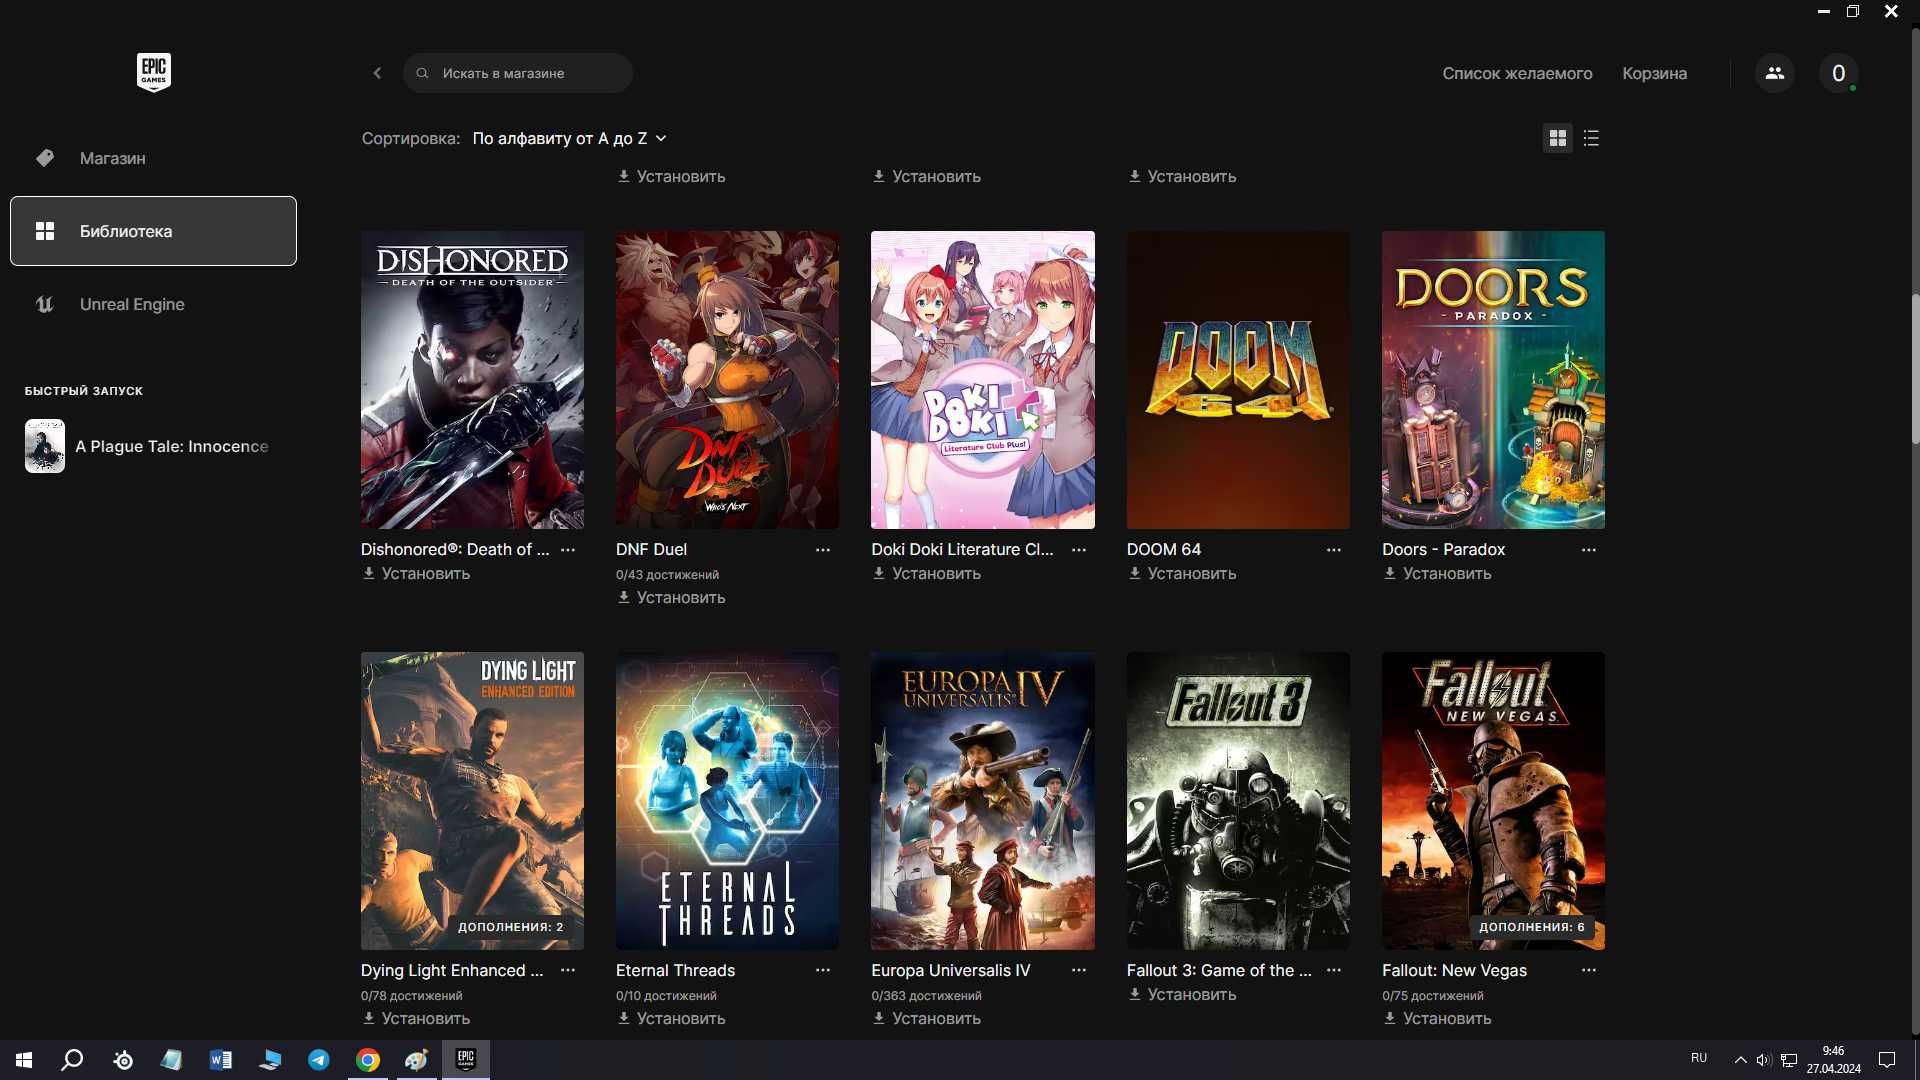Open the volume control in tray
1920x1080 pixels.
1764,1060
